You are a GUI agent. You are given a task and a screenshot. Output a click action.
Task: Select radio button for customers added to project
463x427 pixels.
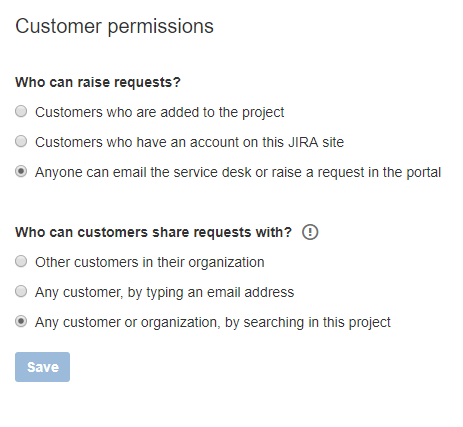pos(21,111)
